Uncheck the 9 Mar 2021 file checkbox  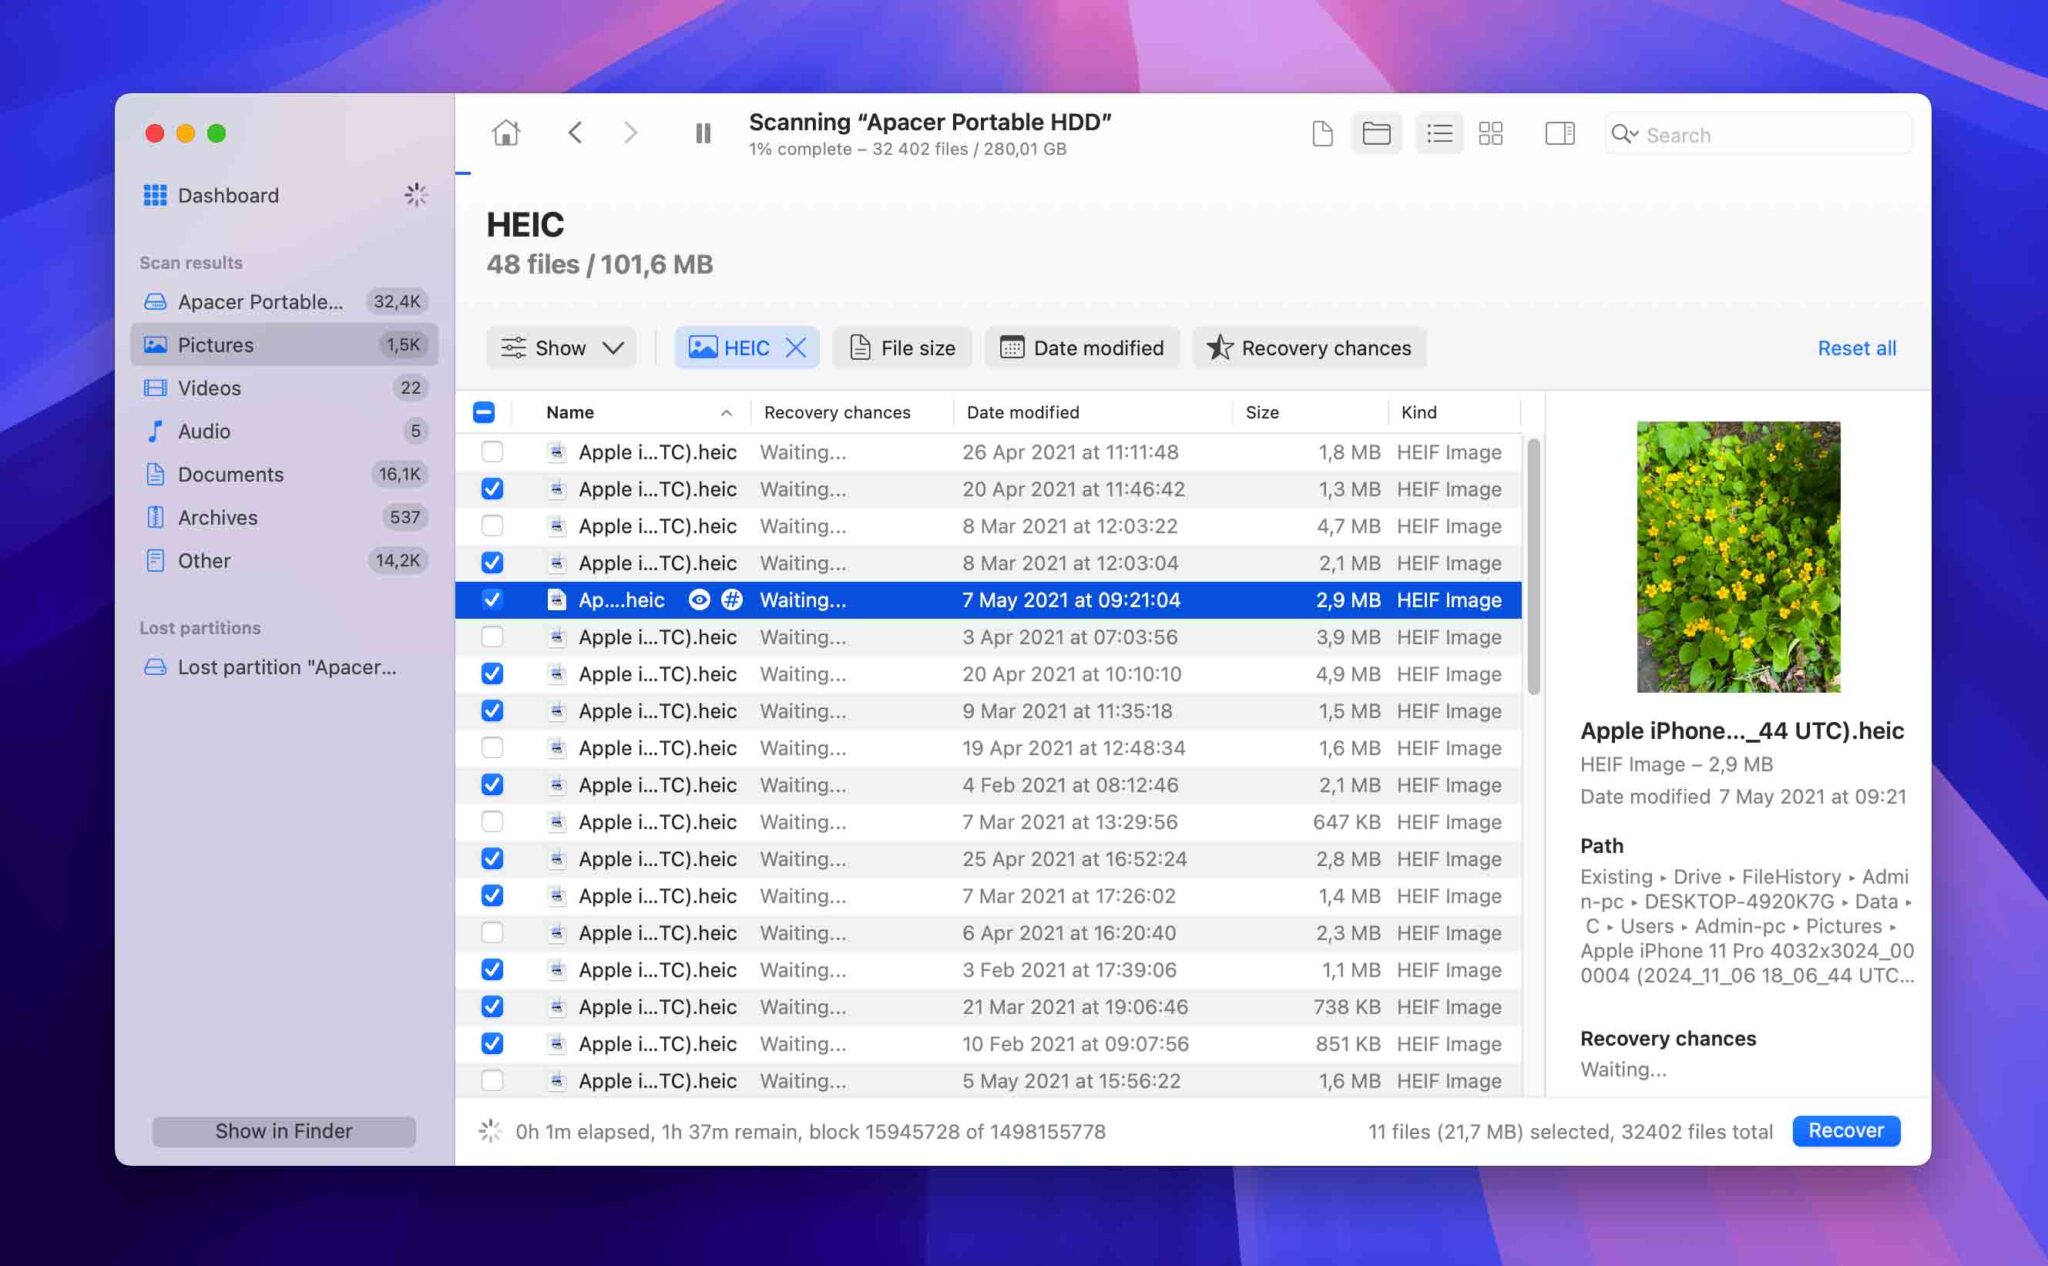click(492, 711)
